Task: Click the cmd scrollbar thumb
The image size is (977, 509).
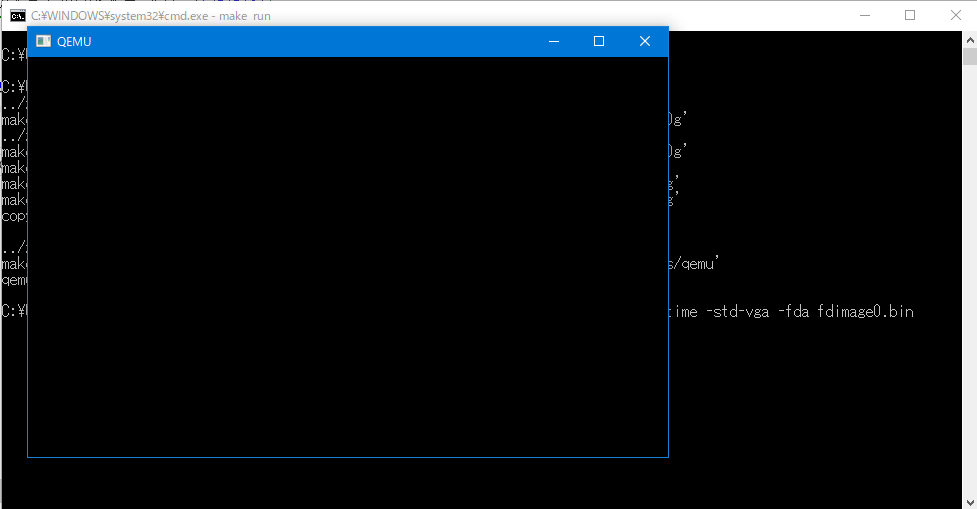Action: coord(970,56)
